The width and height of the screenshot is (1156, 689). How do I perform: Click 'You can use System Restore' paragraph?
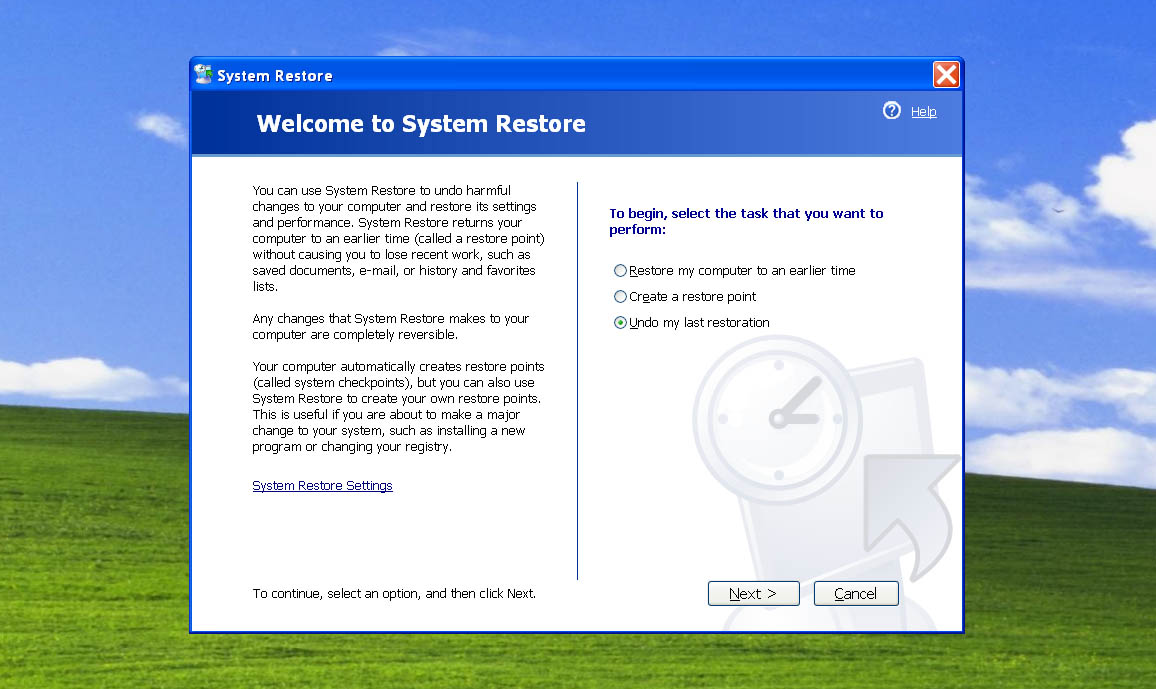pos(398,238)
